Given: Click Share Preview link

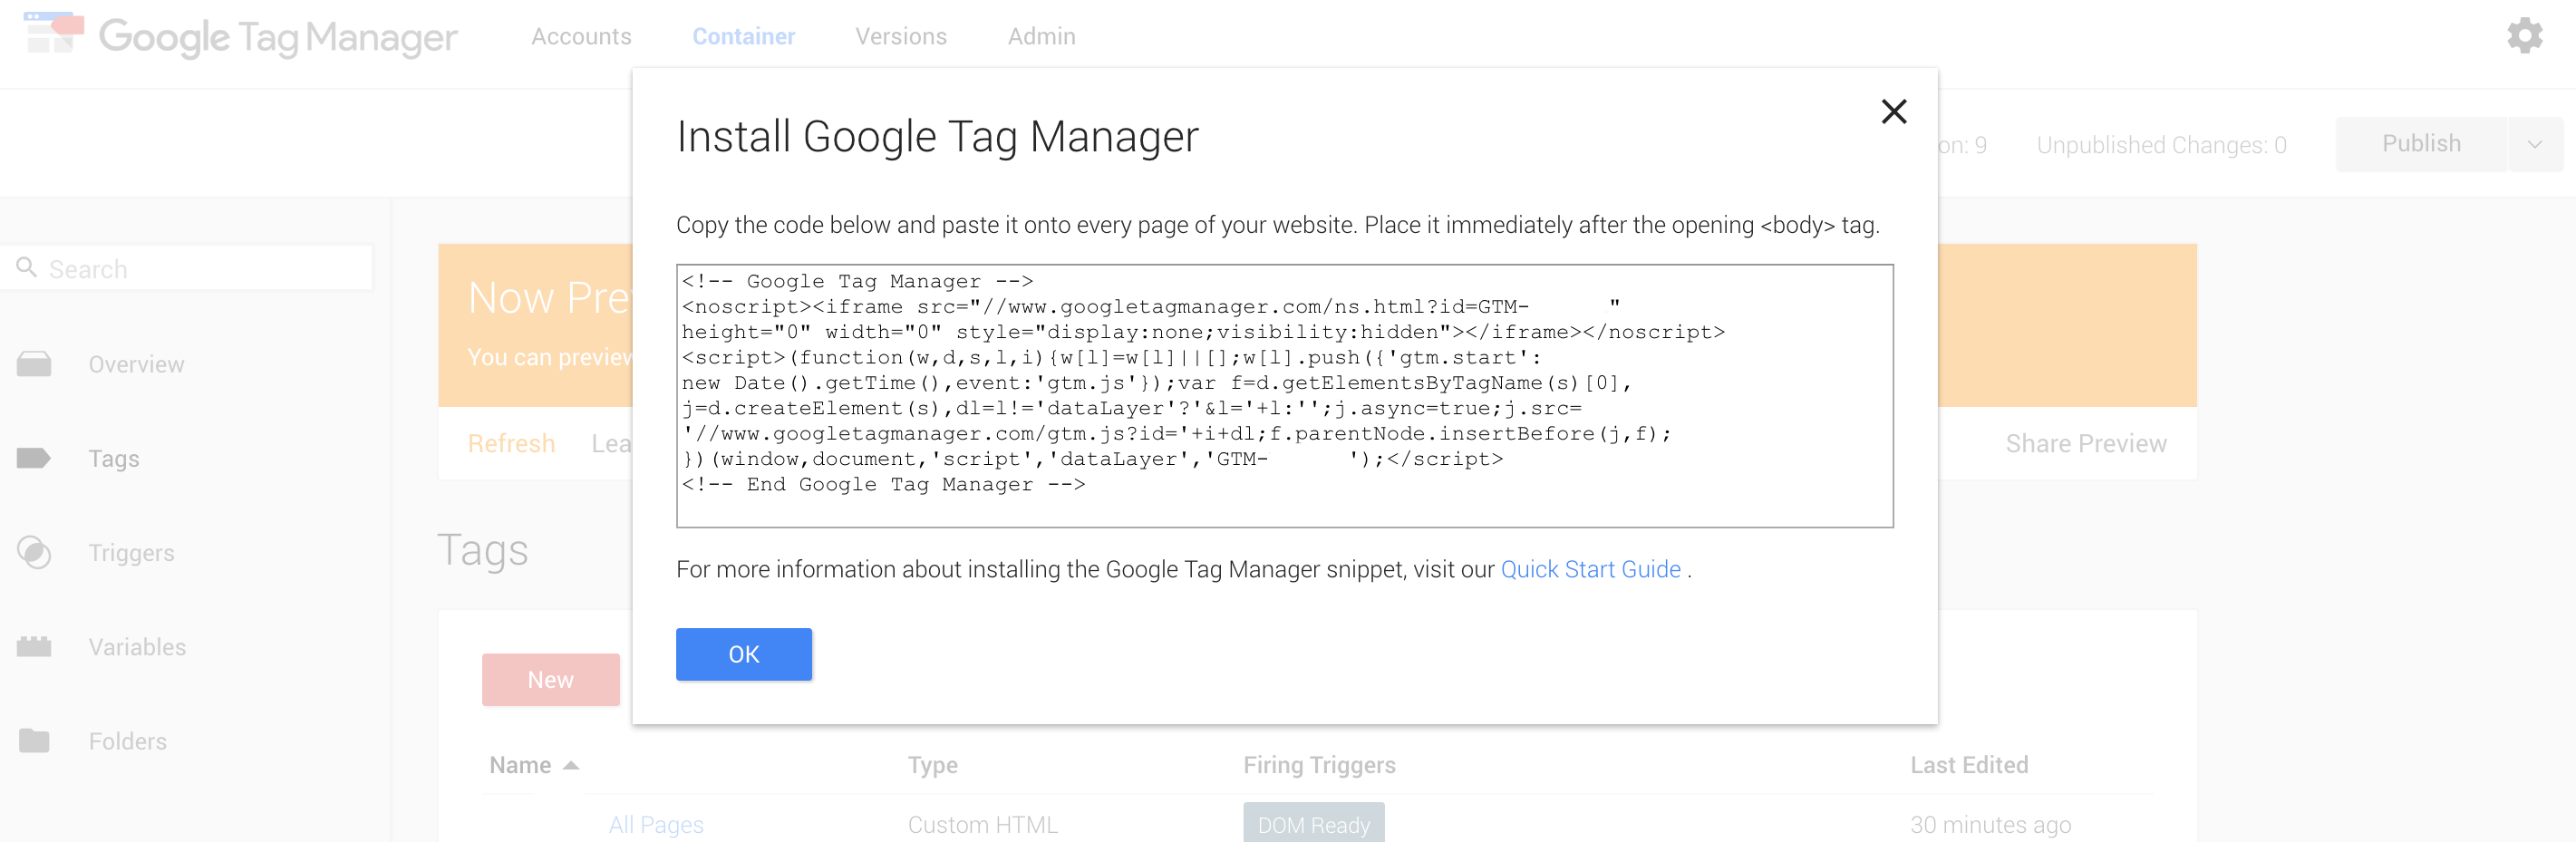Looking at the screenshot, I should (2085, 443).
